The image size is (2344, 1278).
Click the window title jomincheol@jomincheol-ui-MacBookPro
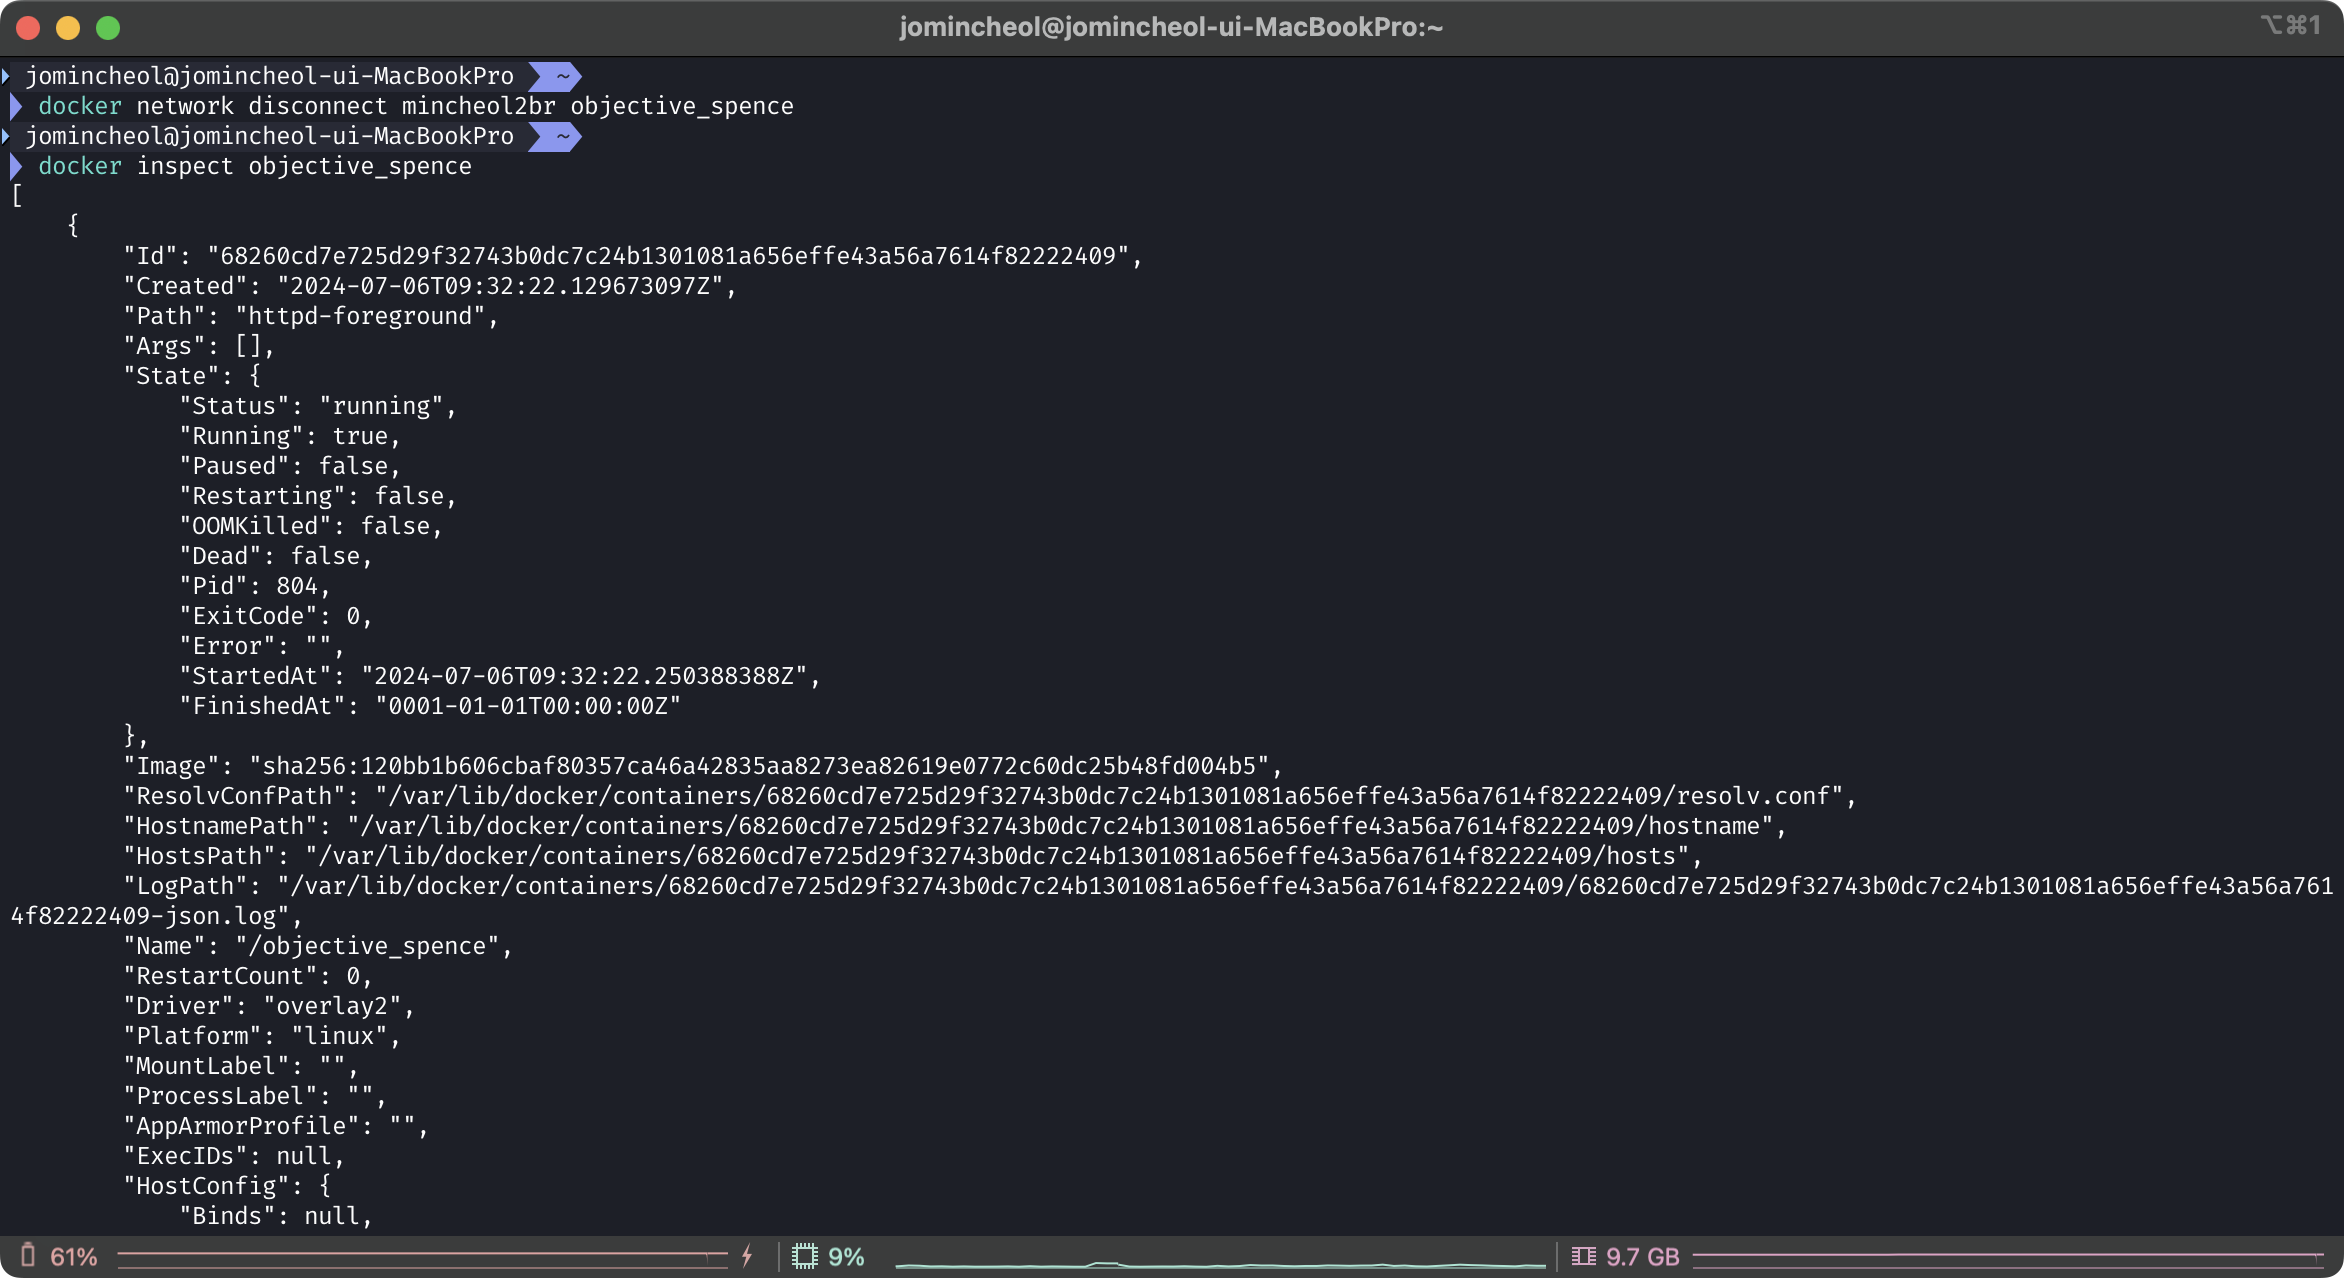[x=1171, y=27]
